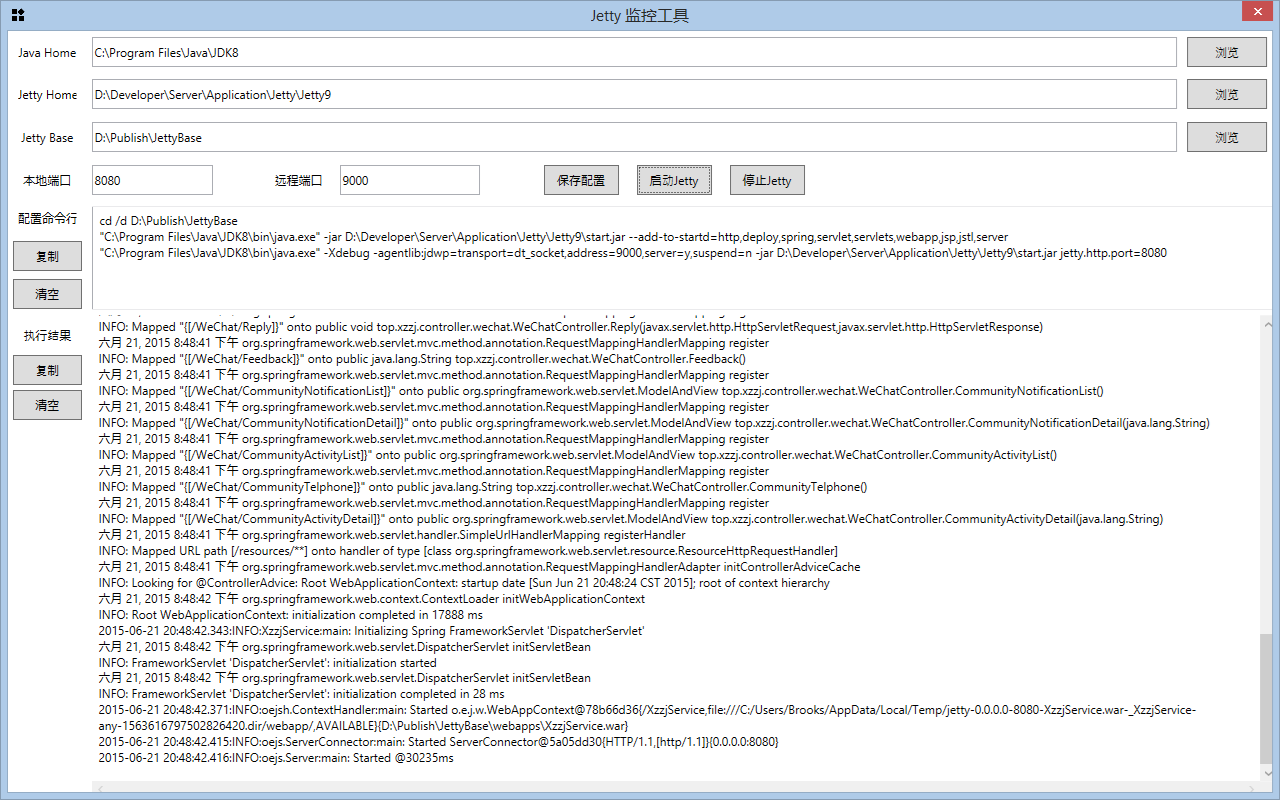Click 停止Jetty to stop the server
The width and height of the screenshot is (1280, 800).
click(767, 181)
